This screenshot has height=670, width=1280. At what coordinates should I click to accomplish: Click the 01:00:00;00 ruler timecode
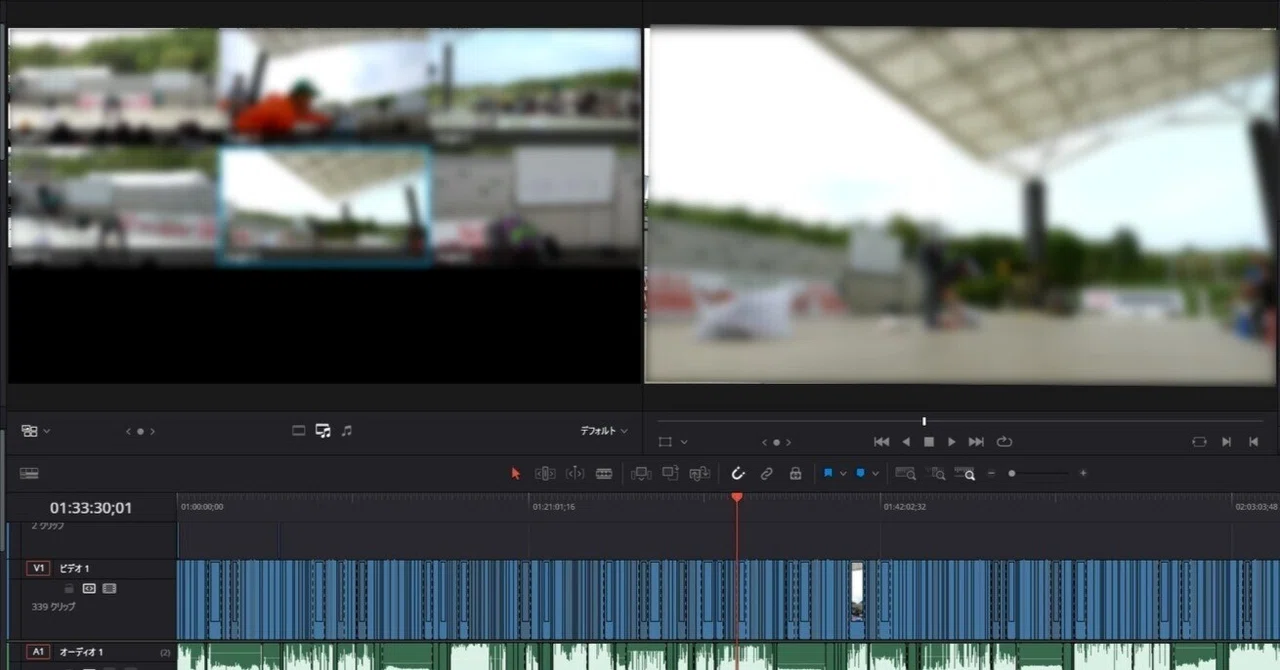coord(202,507)
